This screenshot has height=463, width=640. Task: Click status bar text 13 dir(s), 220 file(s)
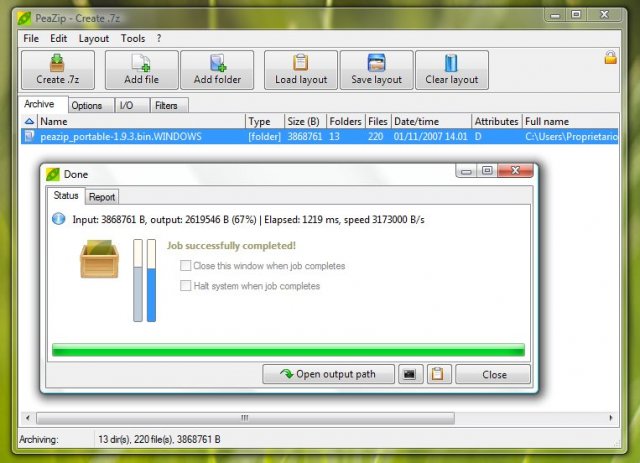pos(159,439)
